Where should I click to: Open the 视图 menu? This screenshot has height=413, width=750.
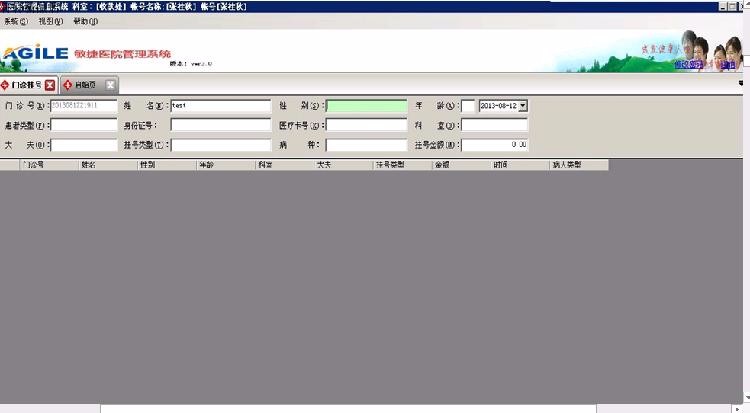pos(51,22)
